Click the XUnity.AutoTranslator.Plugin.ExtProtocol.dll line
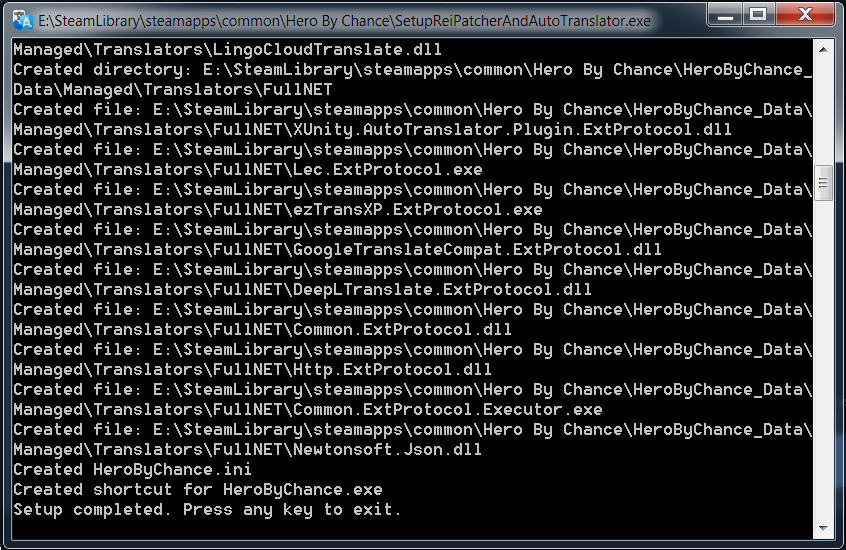The image size is (846, 550). (x=372, y=130)
